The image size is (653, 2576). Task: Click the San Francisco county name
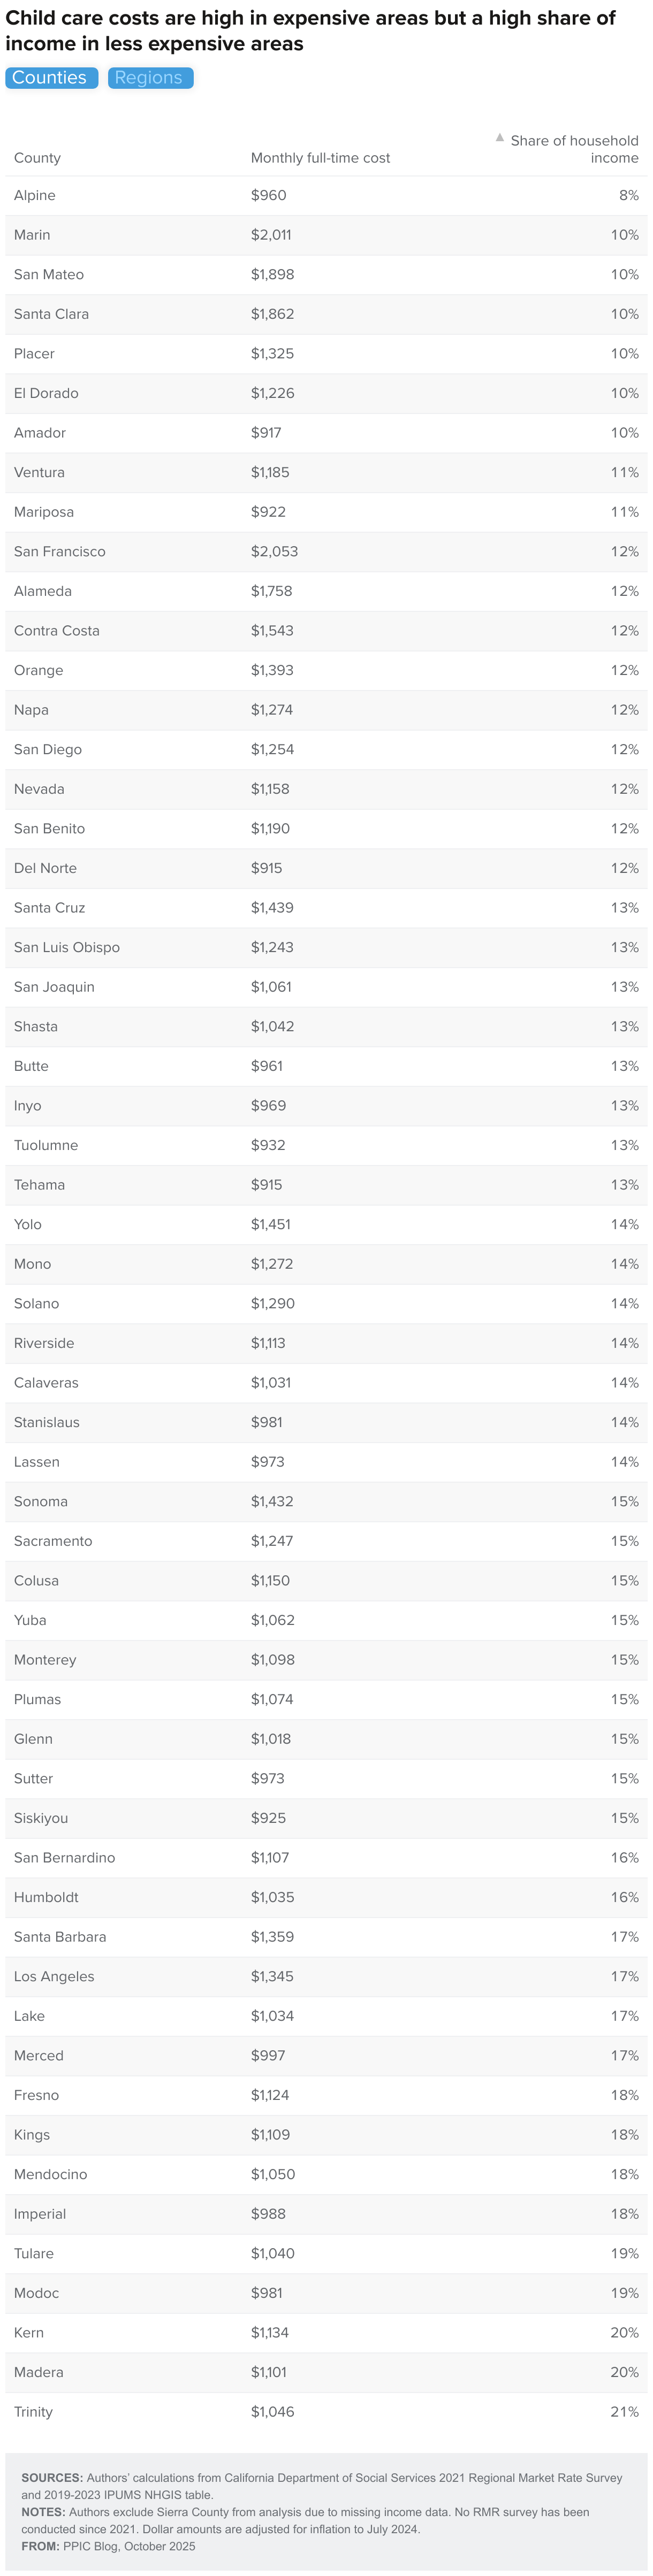pyautogui.click(x=60, y=551)
